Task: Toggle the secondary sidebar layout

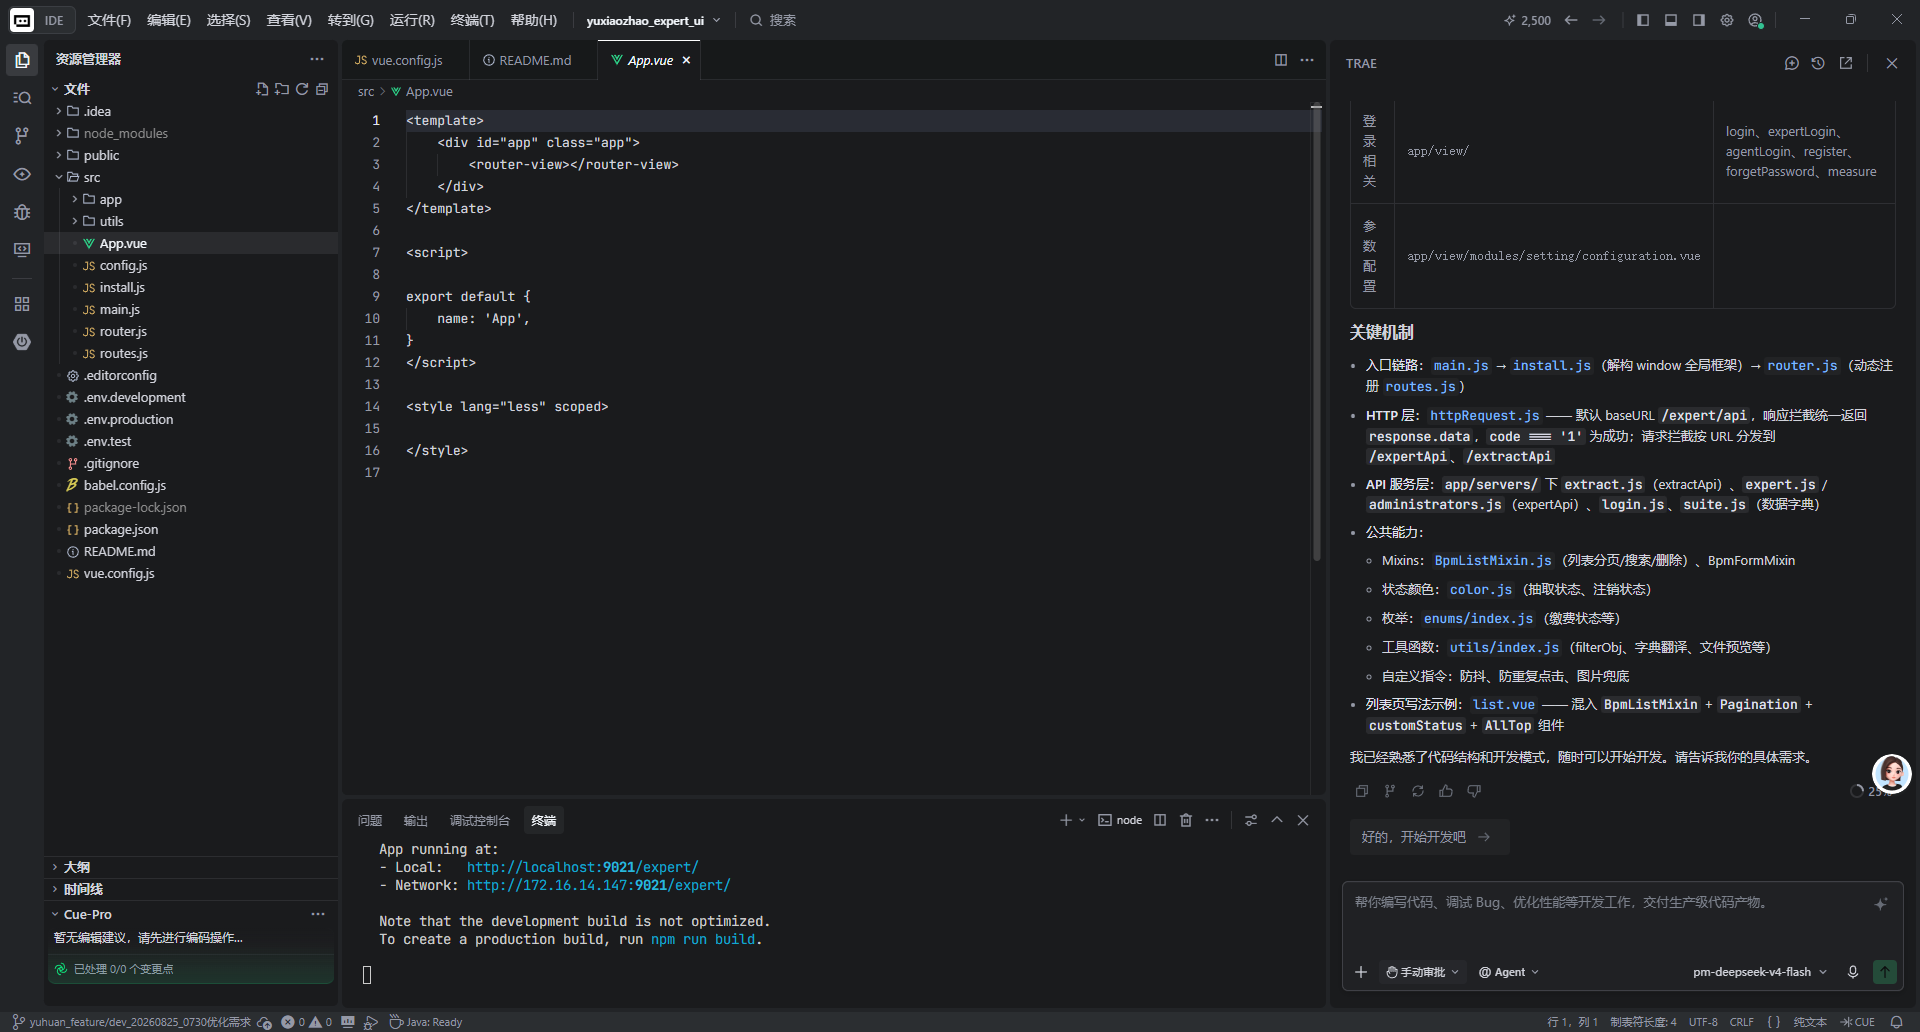Action: pos(1699,20)
